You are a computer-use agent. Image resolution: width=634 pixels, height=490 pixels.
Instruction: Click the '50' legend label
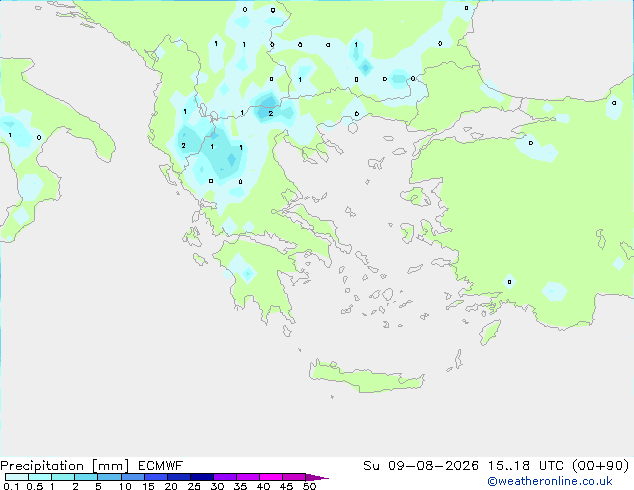coord(309,486)
